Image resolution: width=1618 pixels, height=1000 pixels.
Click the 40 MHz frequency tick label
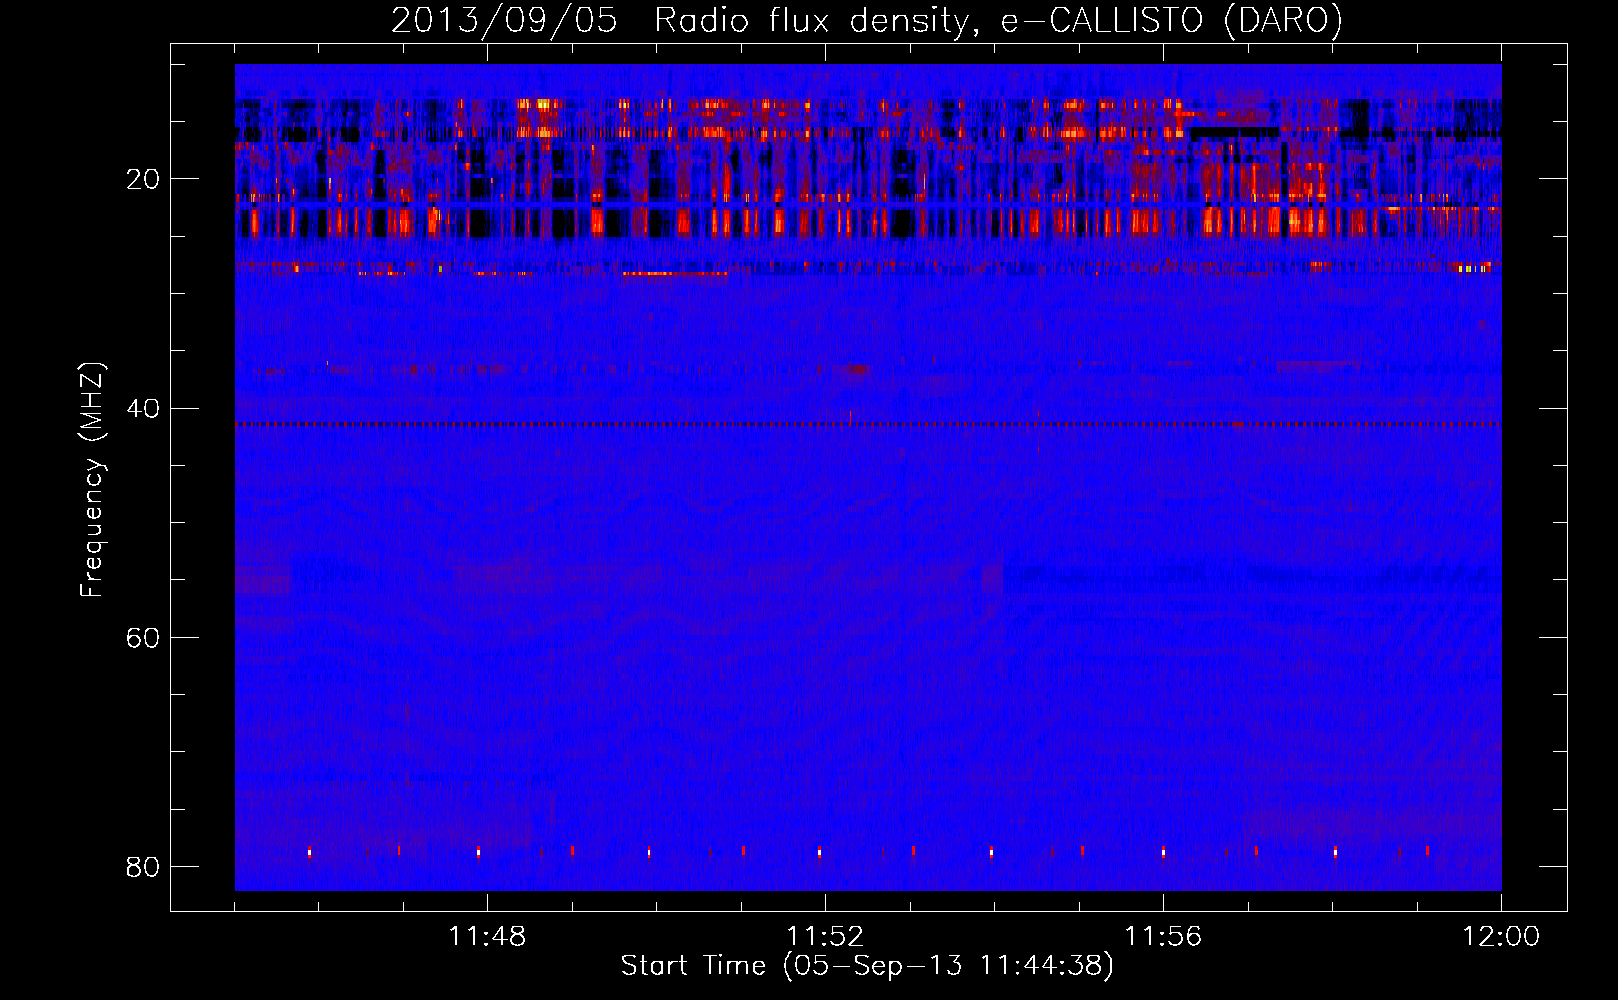[x=143, y=408]
